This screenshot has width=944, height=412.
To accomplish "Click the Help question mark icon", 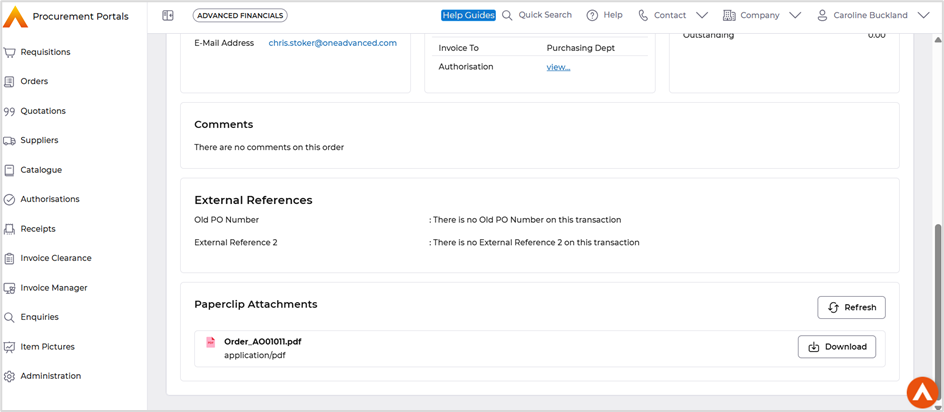I will tap(592, 16).
